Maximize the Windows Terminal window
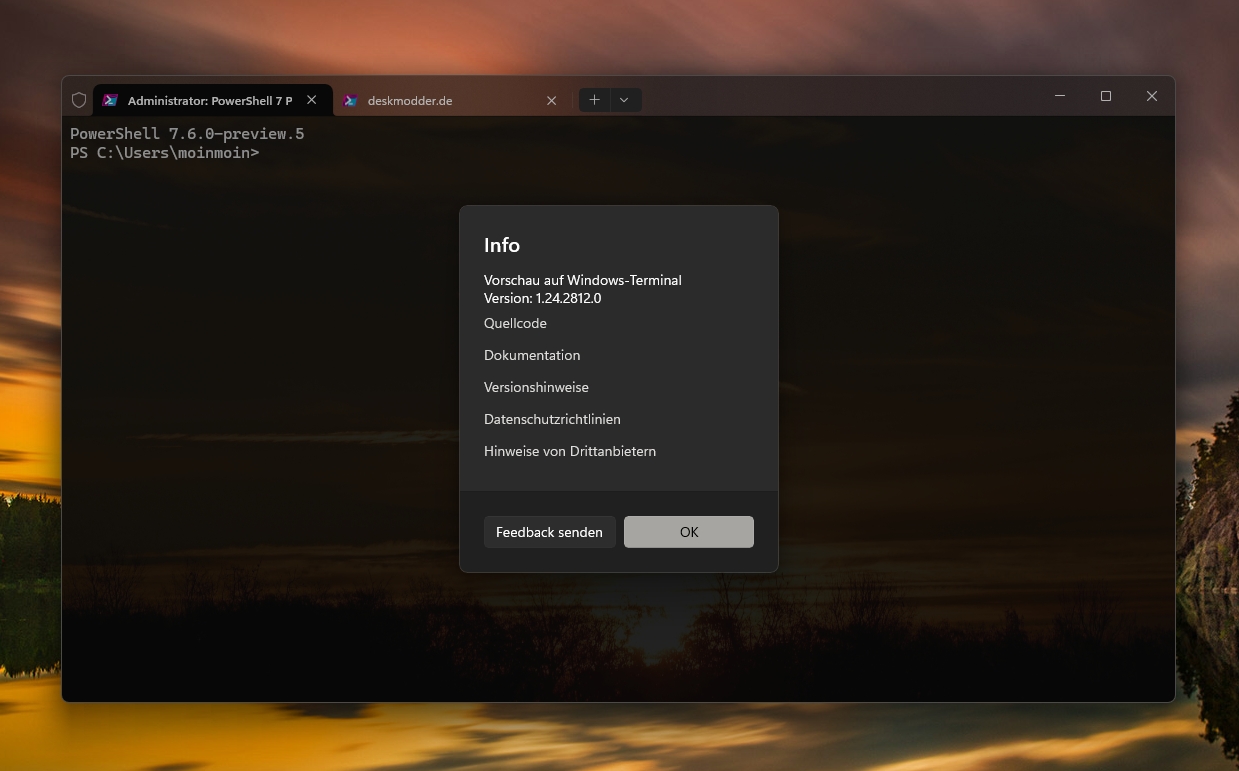1239x771 pixels. pos(1106,96)
